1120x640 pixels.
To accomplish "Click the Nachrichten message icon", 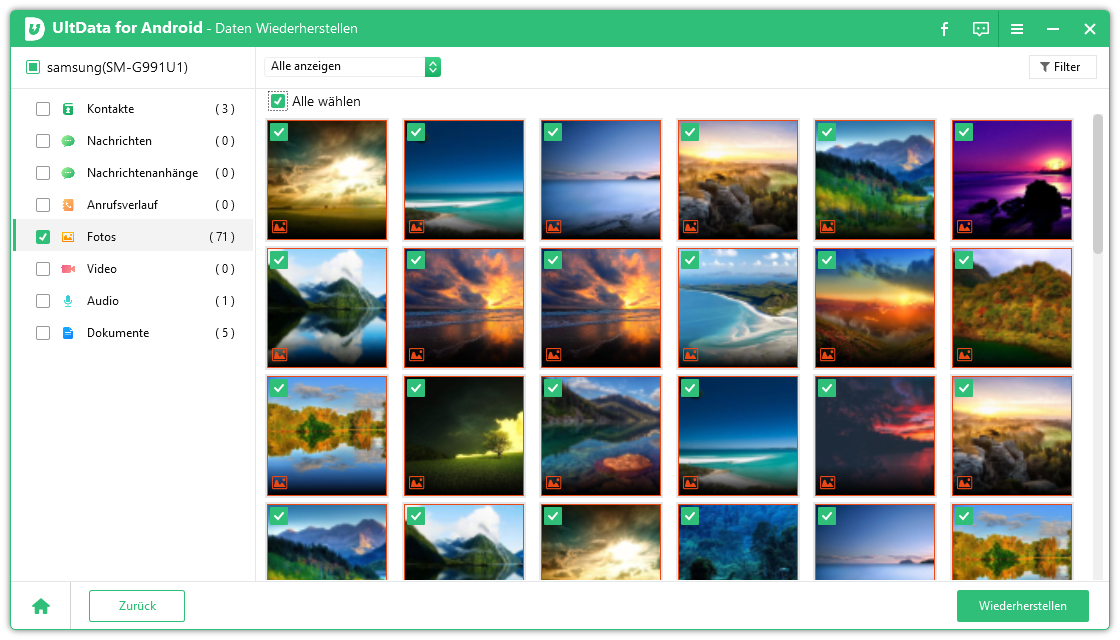I will point(68,141).
